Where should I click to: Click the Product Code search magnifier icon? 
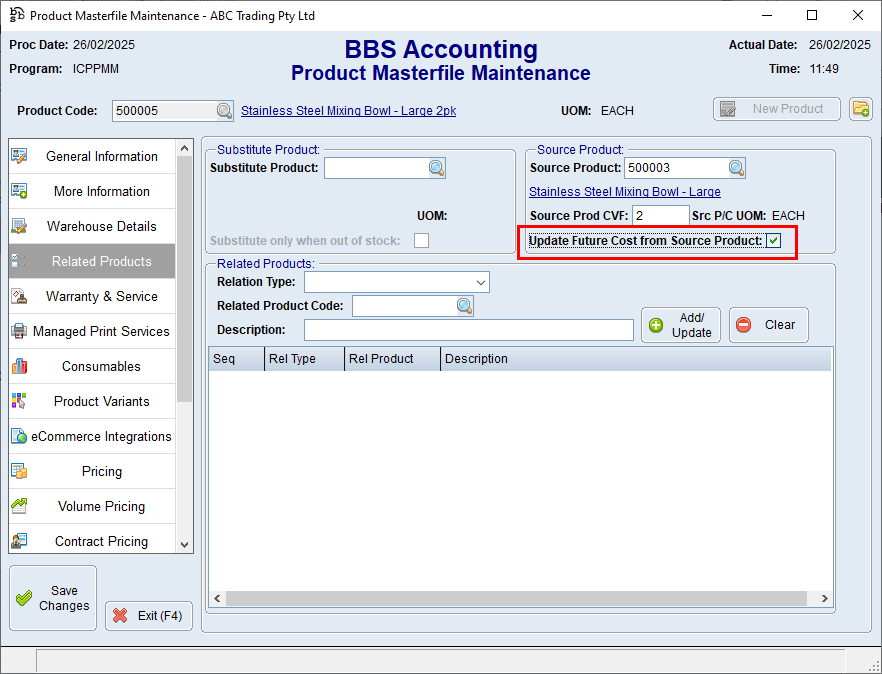pyautogui.click(x=225, y=111)
